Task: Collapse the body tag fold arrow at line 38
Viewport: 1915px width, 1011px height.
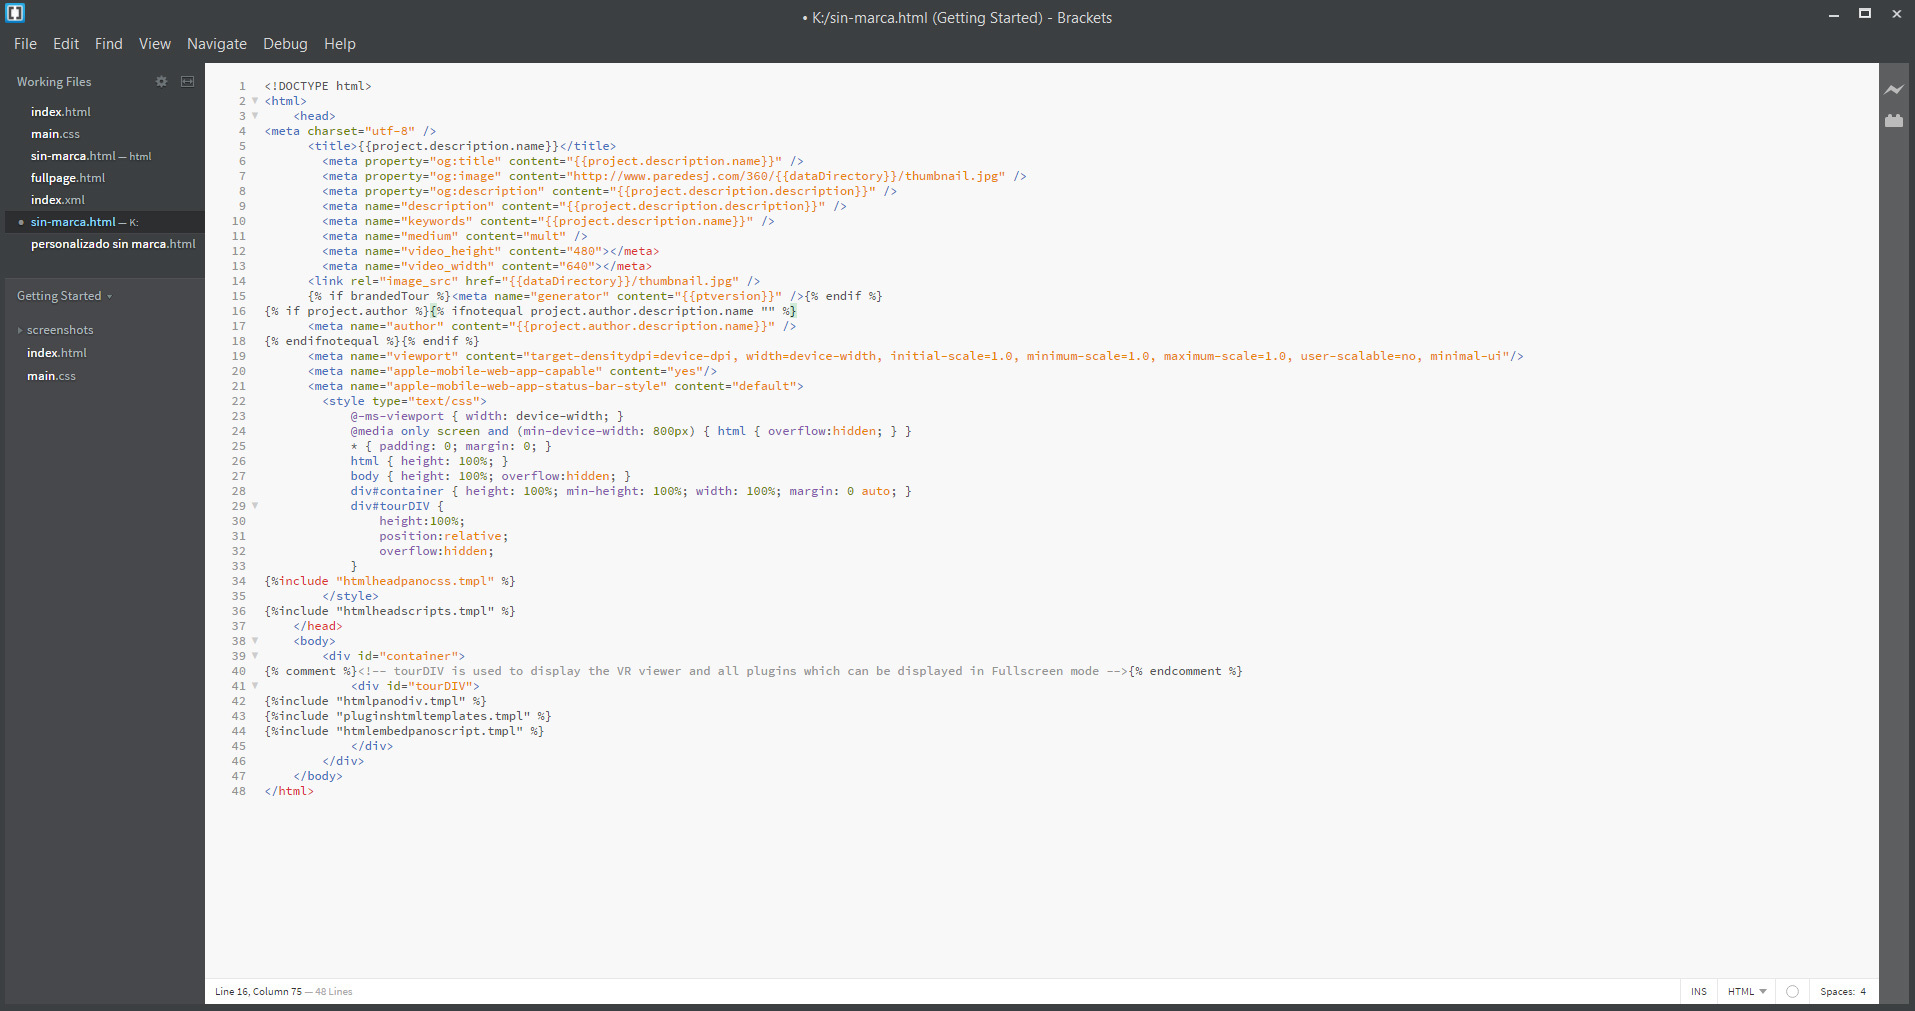Action: tap(255, 641)
